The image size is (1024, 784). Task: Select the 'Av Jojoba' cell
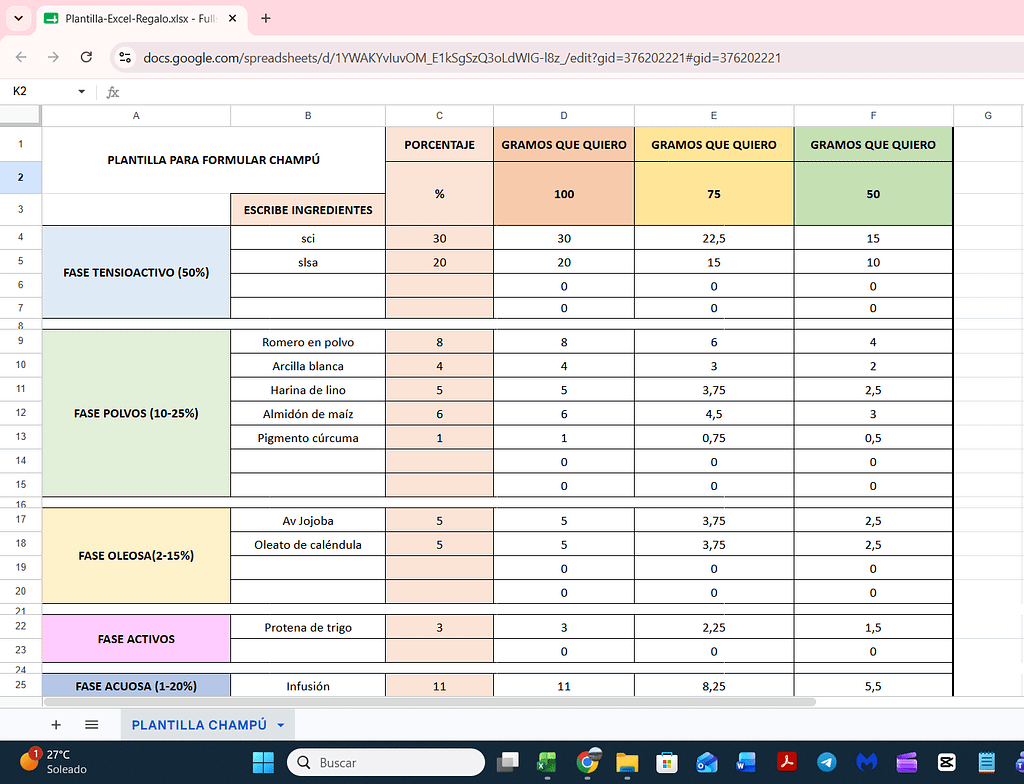(308, 521)
